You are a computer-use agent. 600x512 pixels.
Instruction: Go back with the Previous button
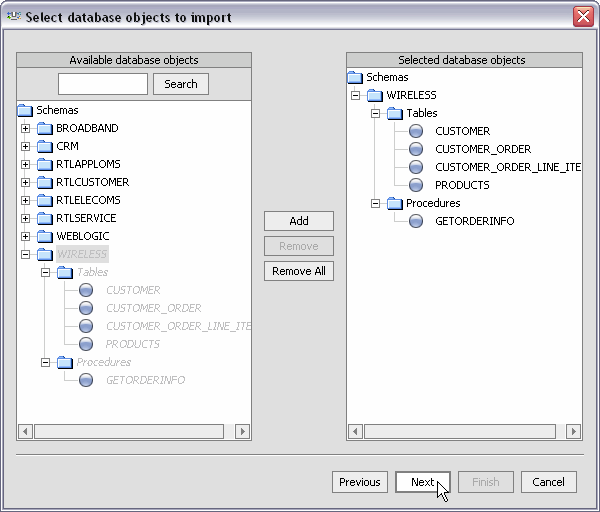click(x=360, y=482)
